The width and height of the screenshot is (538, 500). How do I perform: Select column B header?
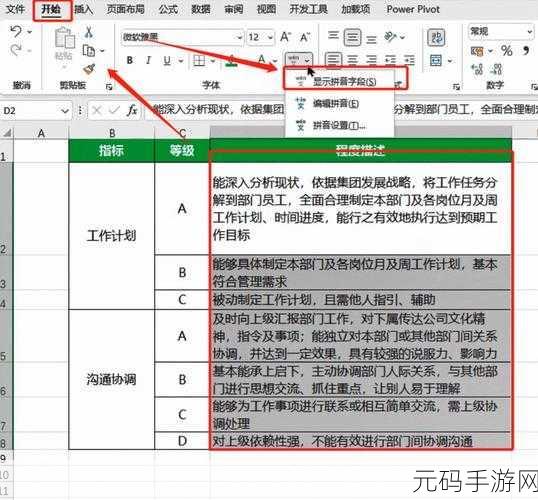pyautogui.click(x=112, y=133)
